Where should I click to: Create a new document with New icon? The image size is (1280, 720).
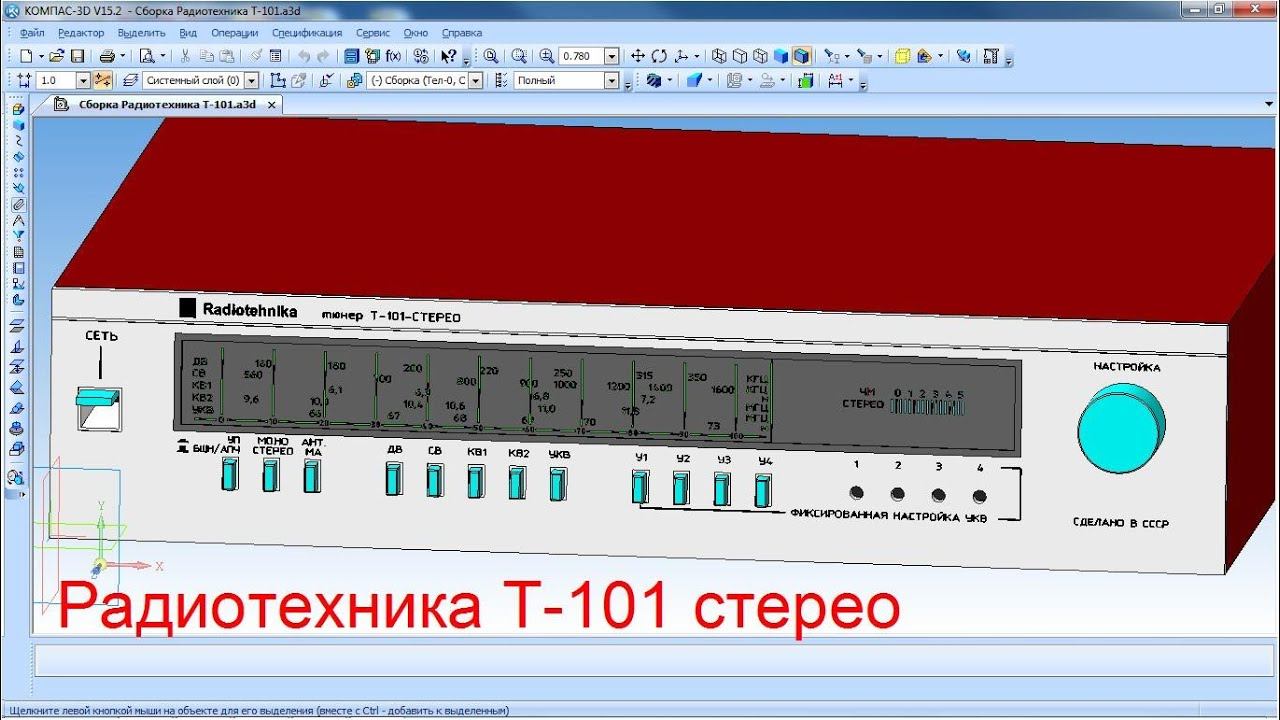(x=27, y=56)
